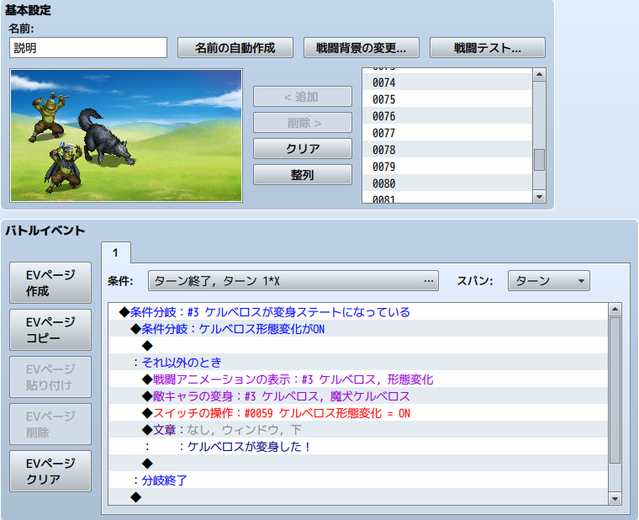Click the 整列 align button

[302, 174]
